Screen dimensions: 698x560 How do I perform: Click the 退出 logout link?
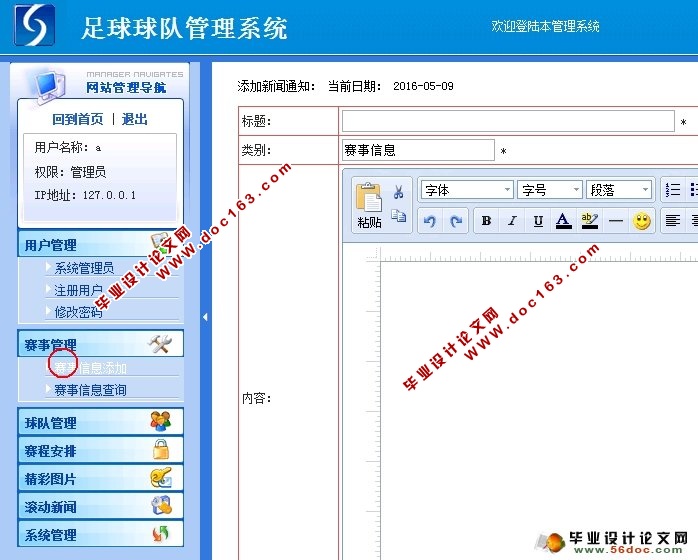pos(134,119)
